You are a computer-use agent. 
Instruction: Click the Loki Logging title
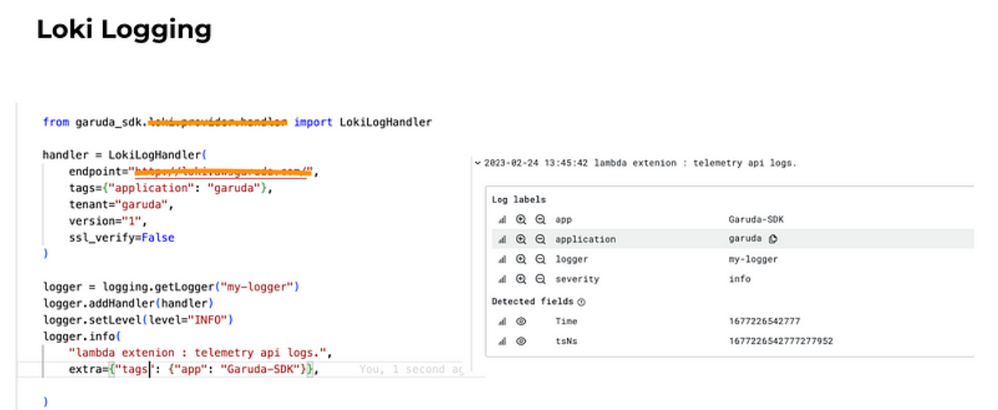click(x=124, y=29)
